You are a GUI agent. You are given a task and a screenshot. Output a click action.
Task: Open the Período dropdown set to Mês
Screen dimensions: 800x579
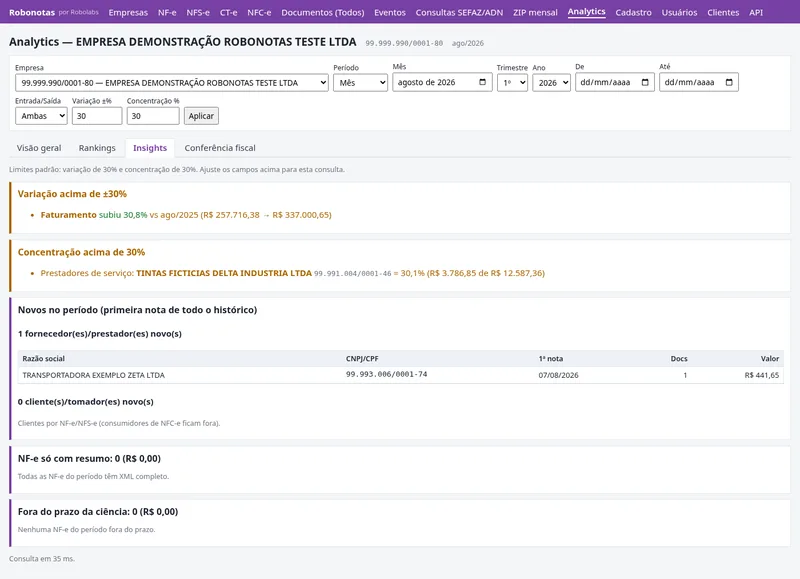coord(360,83)
